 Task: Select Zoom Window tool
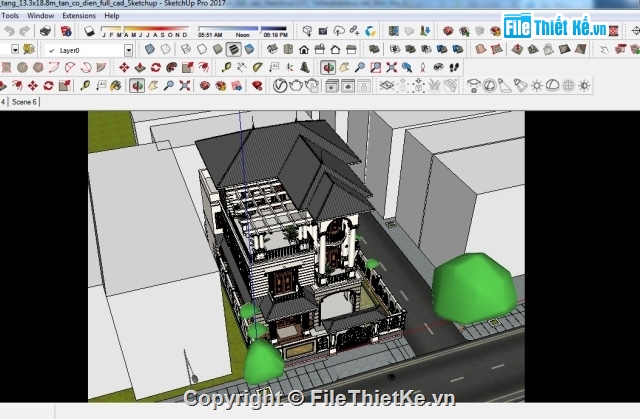376,67
